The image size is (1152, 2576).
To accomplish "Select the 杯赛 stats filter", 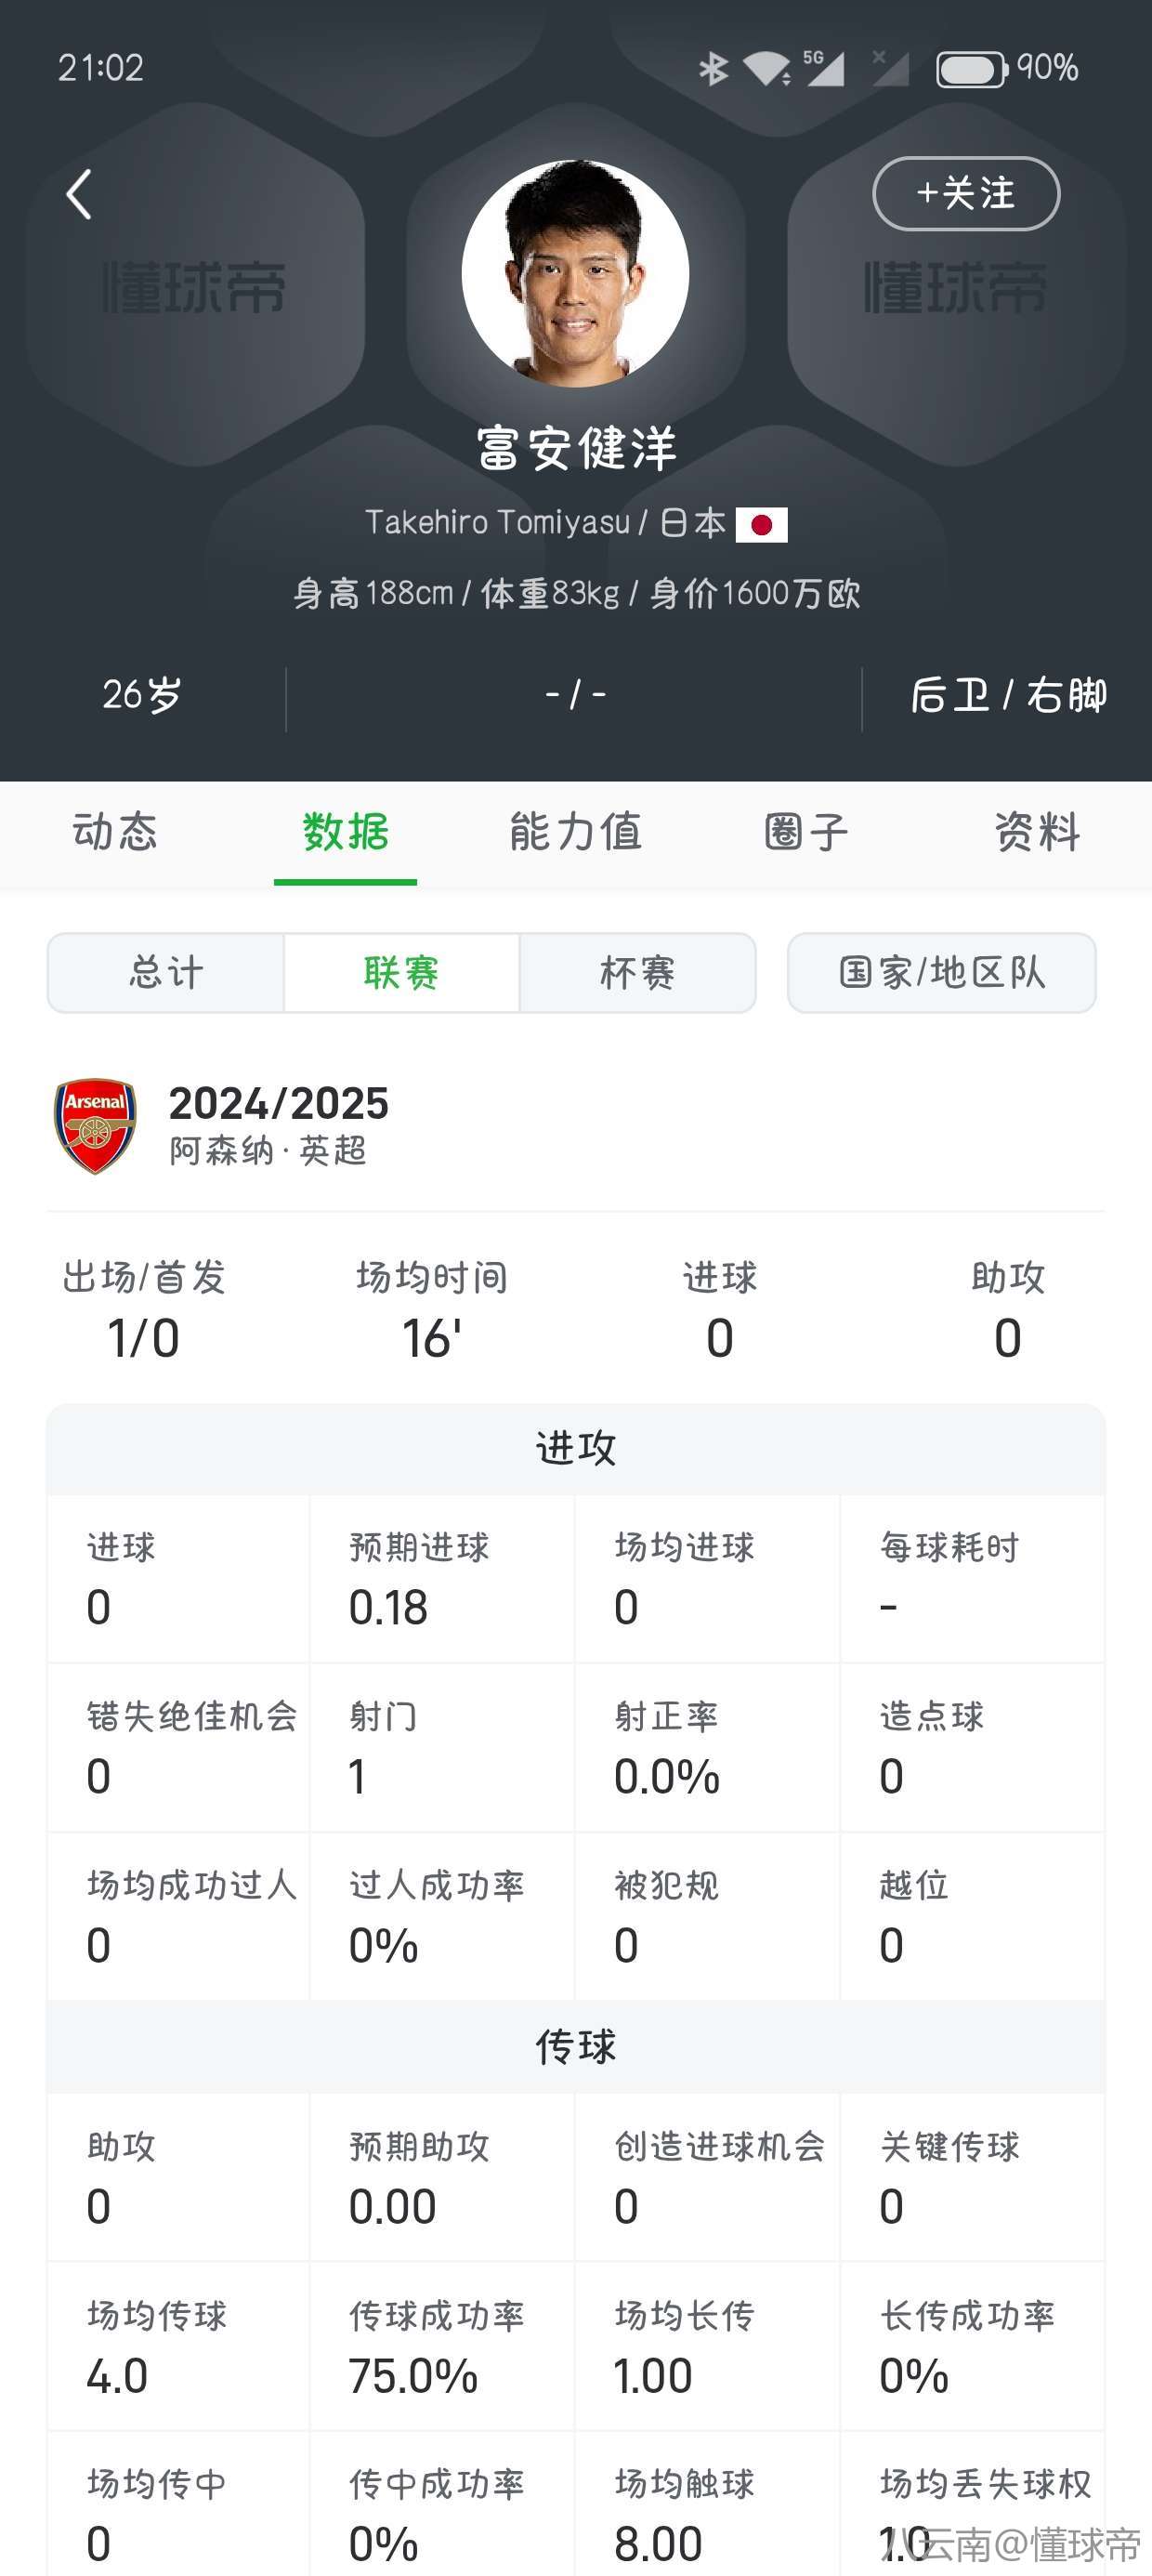I will (x=637, y=973).
